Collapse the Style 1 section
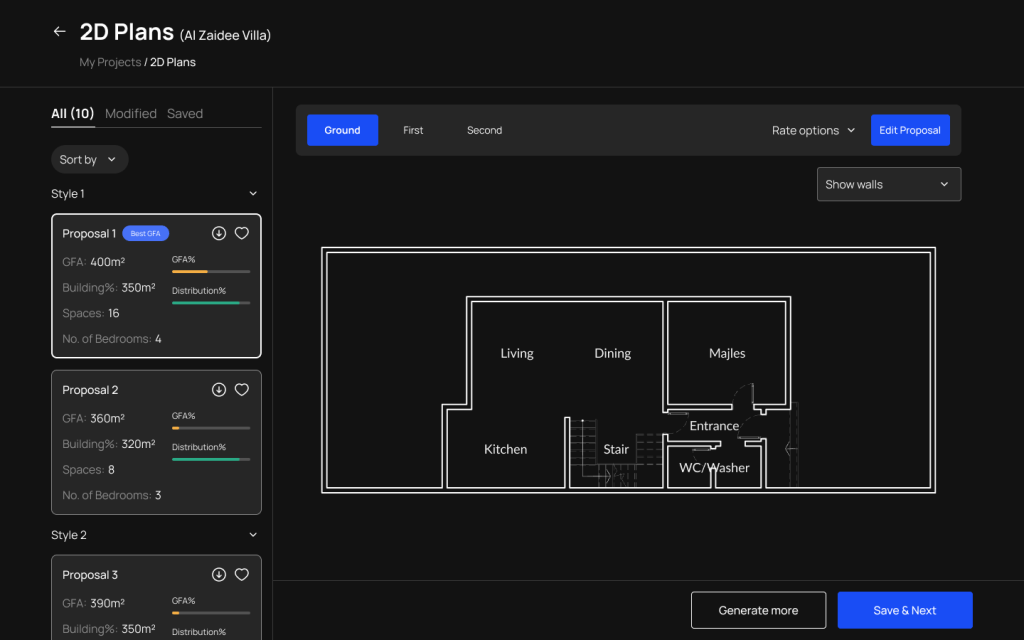Image resolution: width=1024 pixels, height=640 pixels. click(253, 194)
